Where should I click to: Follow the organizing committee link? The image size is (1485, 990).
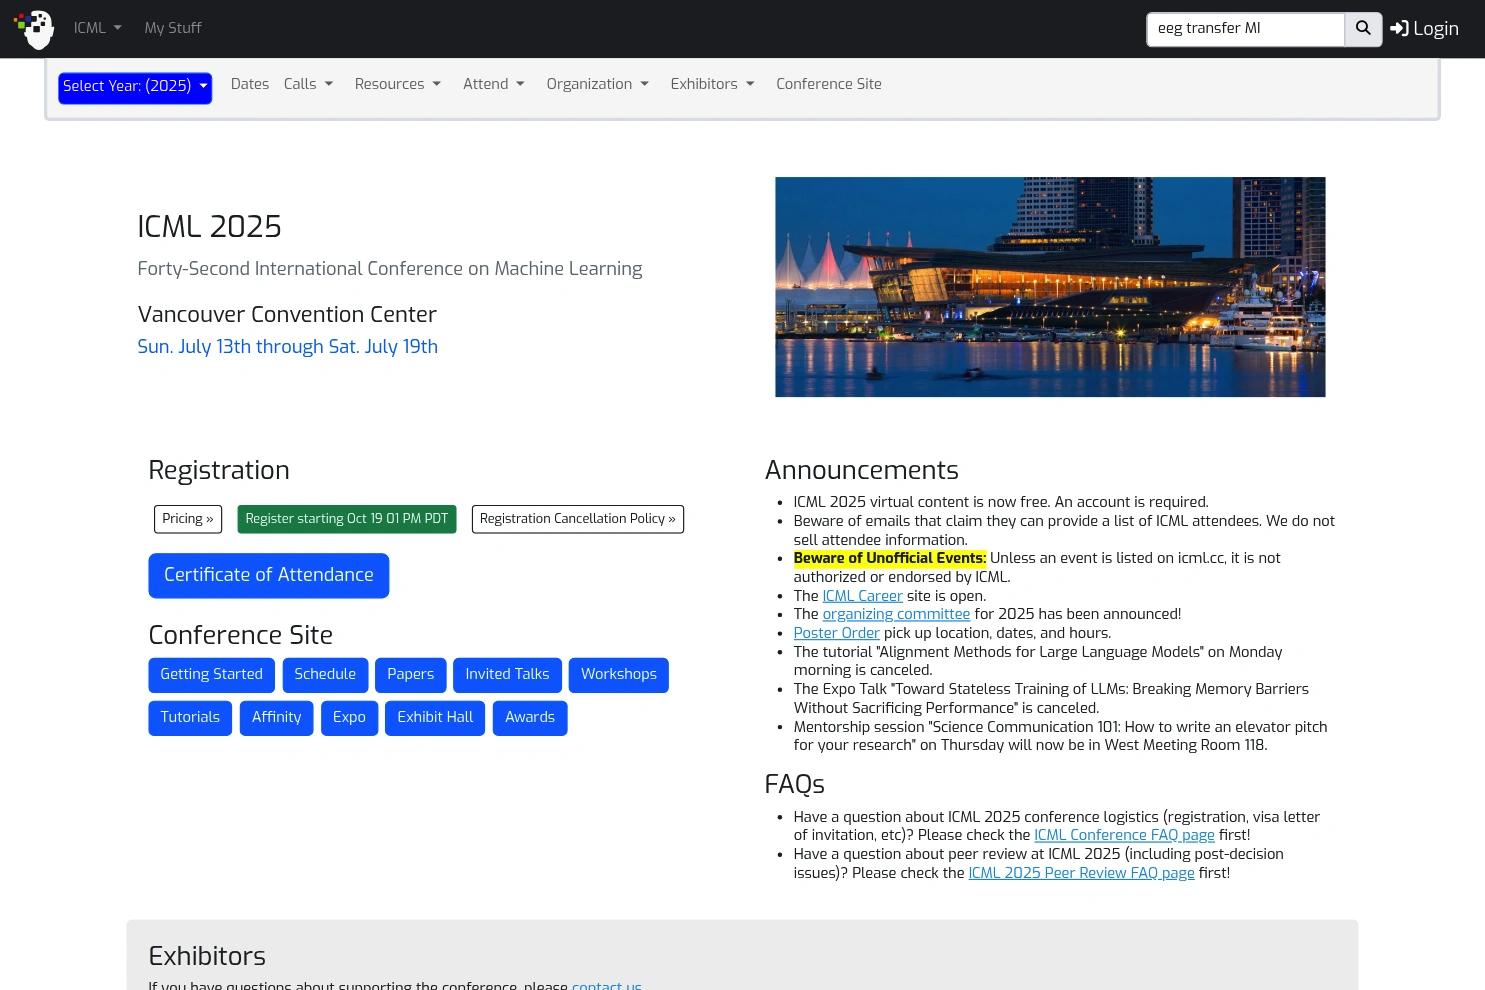[x=896, y=614]
